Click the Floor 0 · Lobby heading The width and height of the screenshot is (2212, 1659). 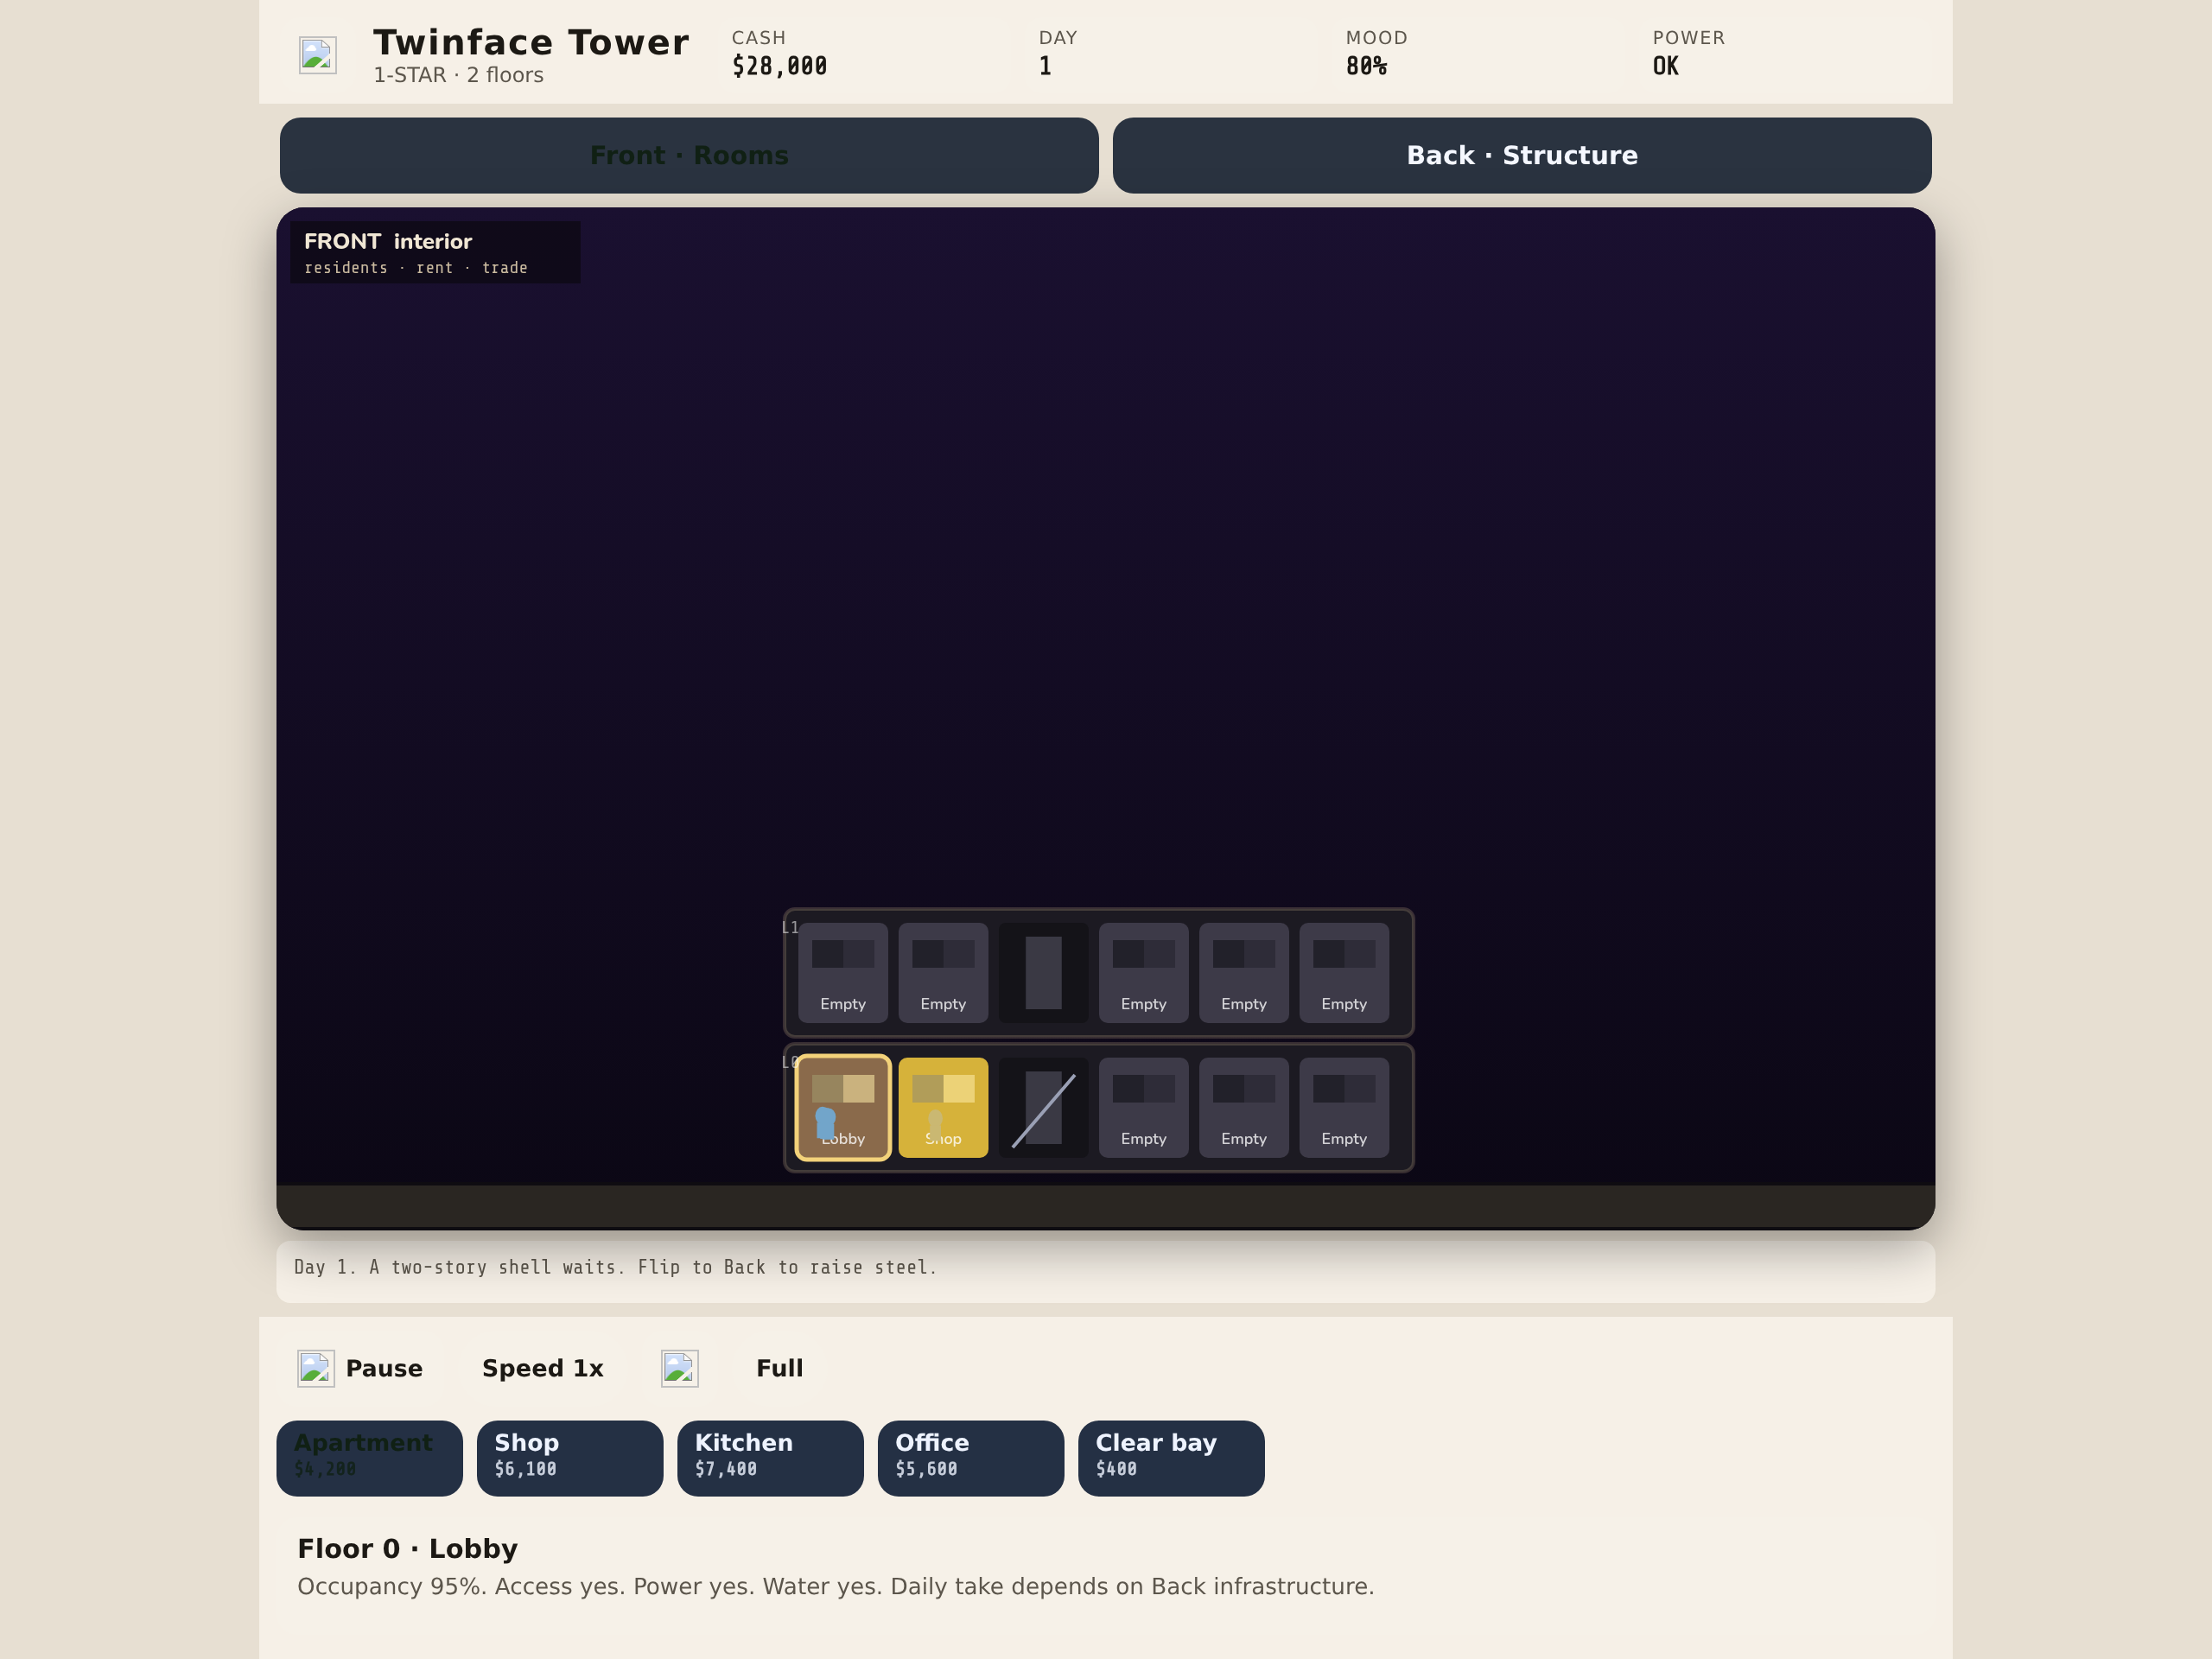[x=407, y=1548]
